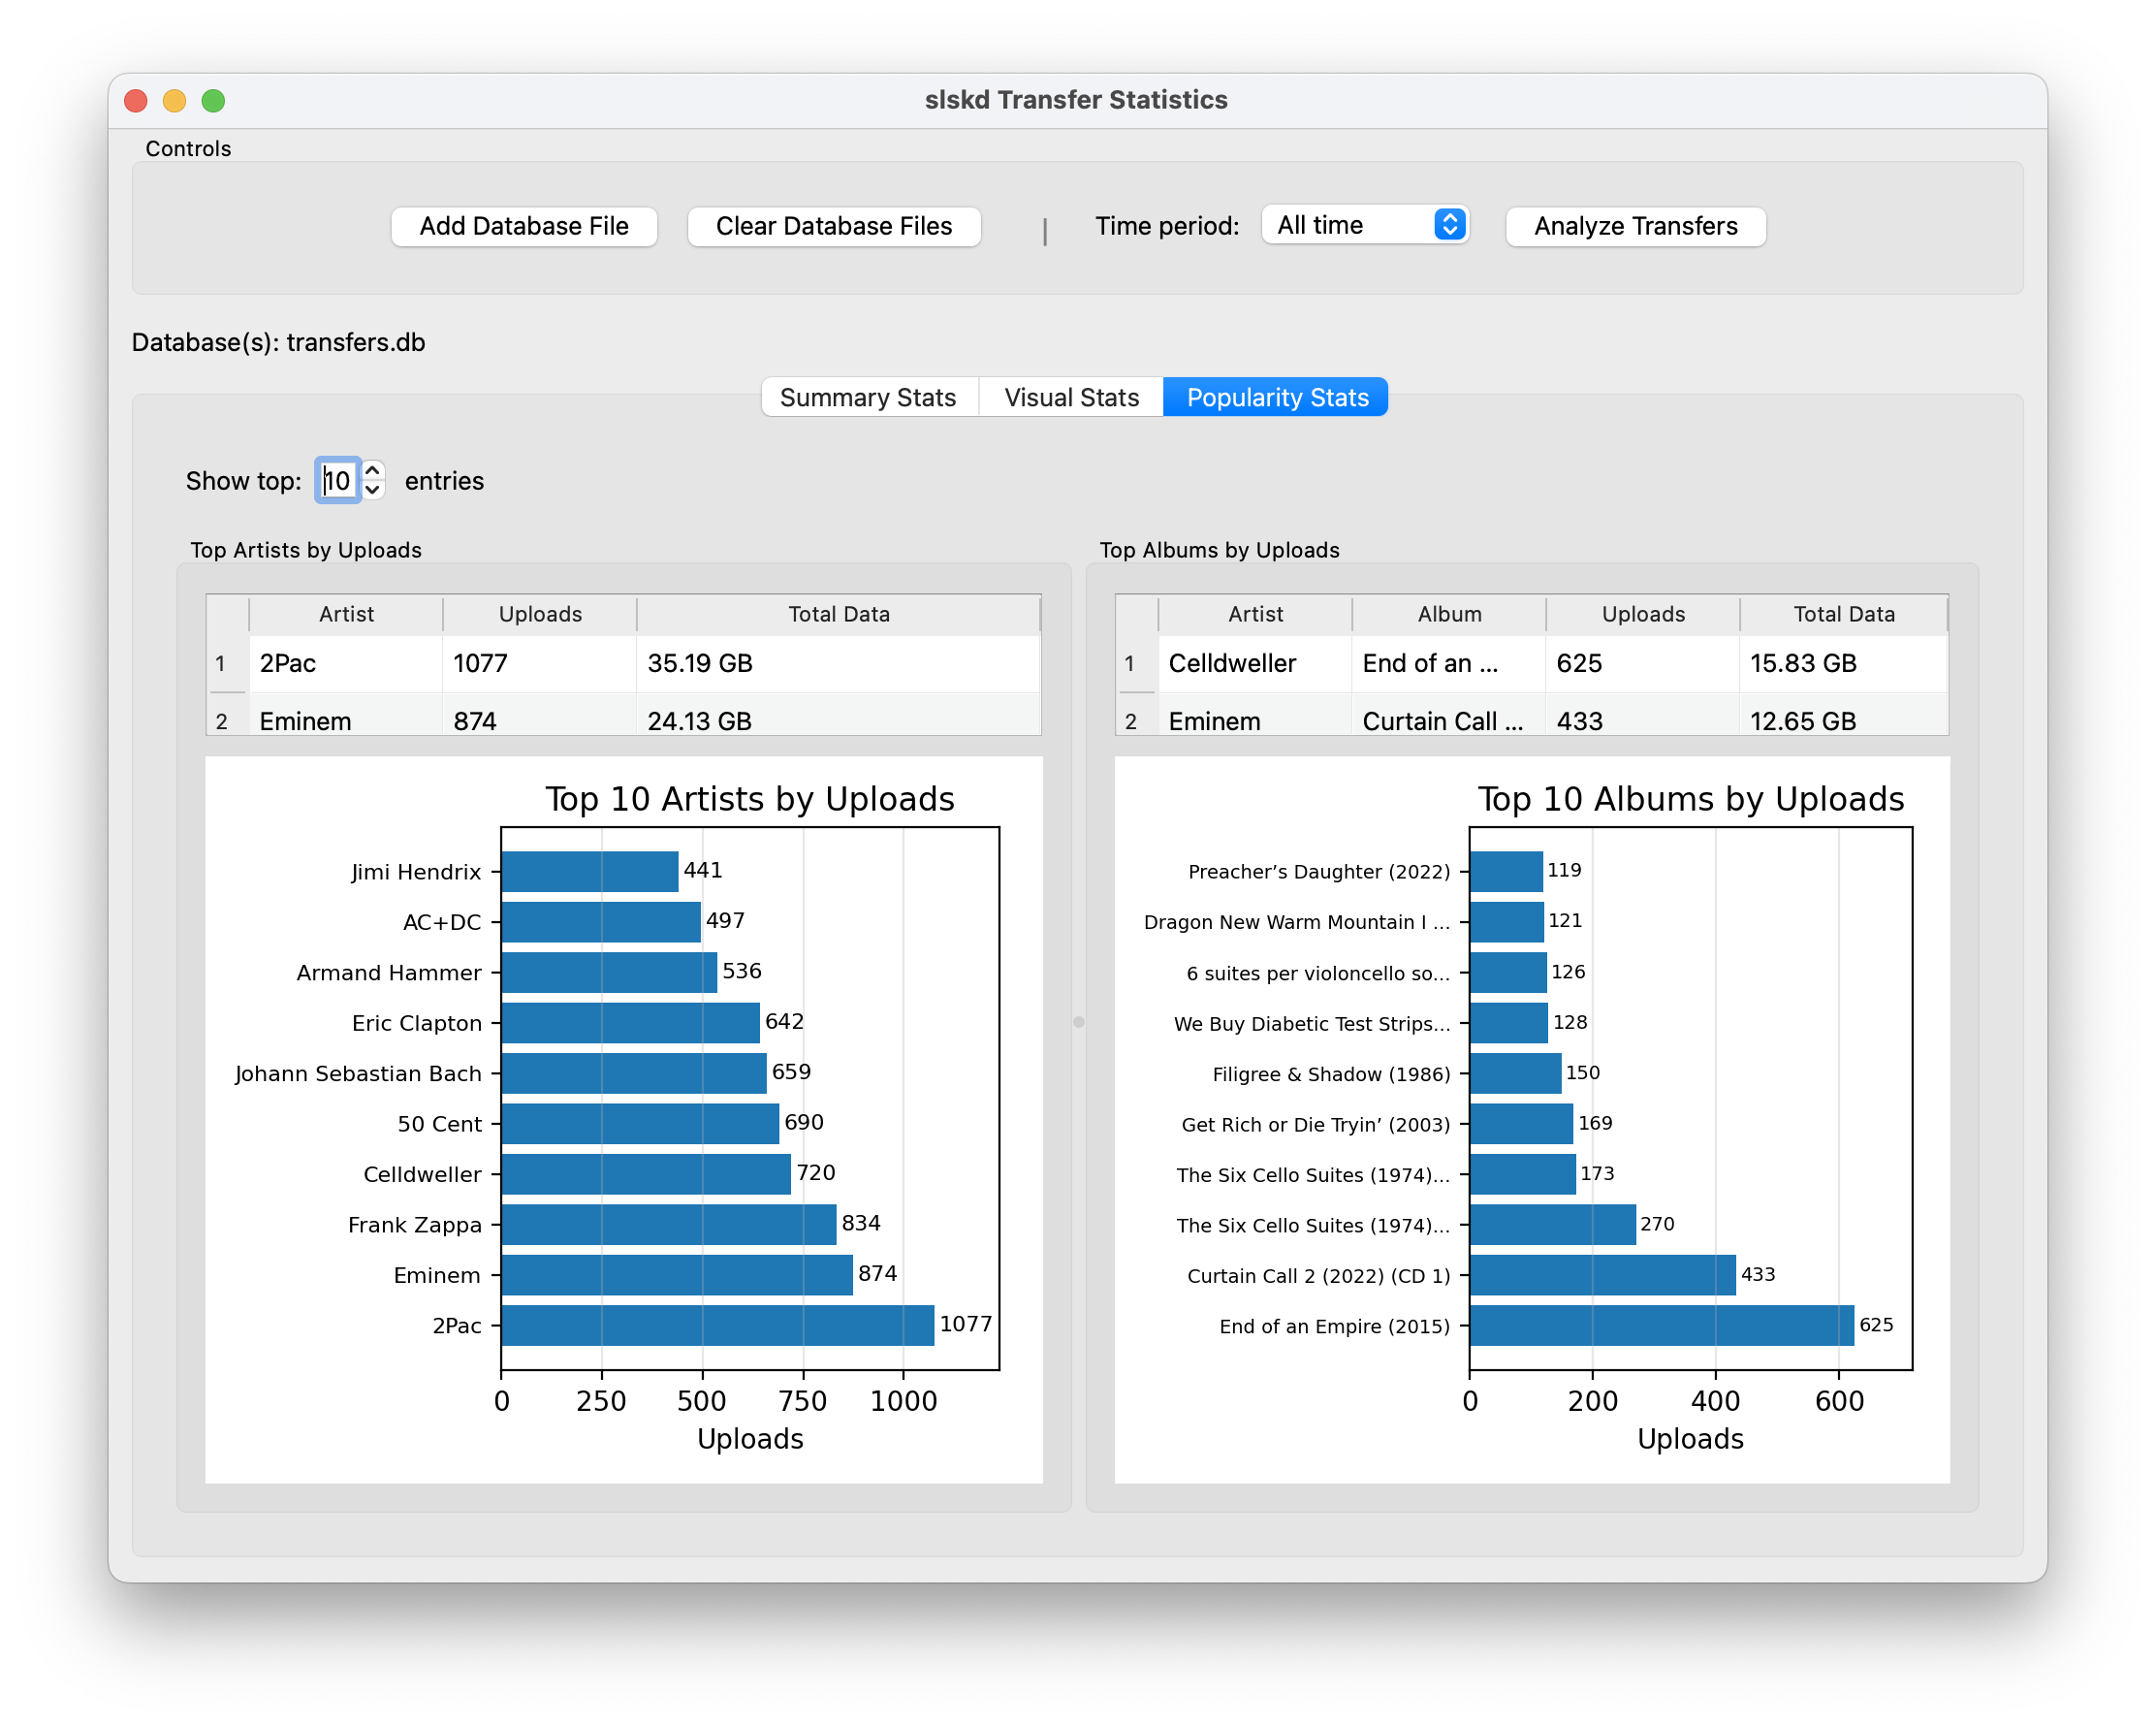This screenshot has height=1726, width=2156.
Task: Click the Jimi Hendrix bar in chart
Action: point(590,871)
